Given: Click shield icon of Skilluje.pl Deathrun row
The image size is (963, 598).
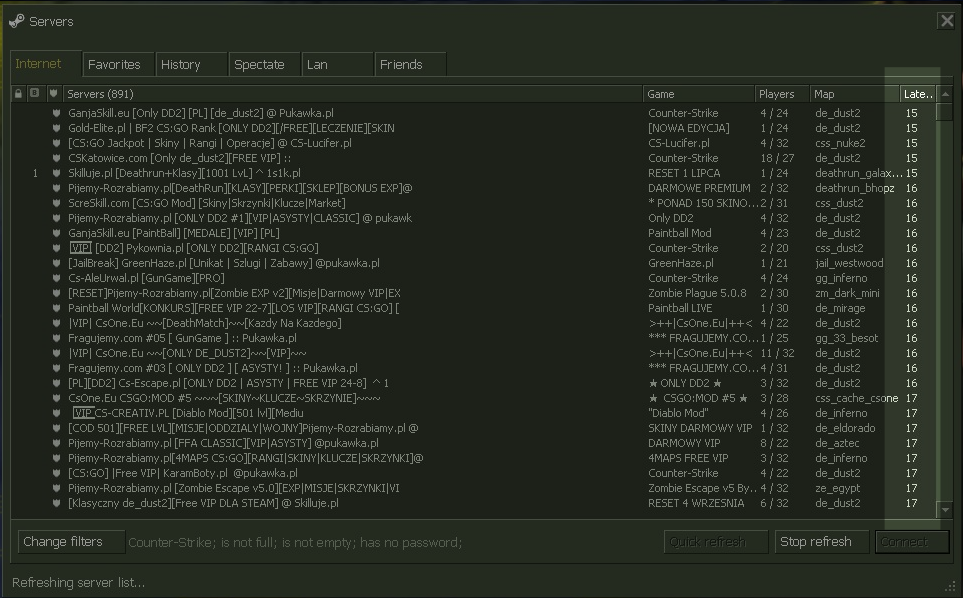Looking at the screenshot, I should [57, 173].
